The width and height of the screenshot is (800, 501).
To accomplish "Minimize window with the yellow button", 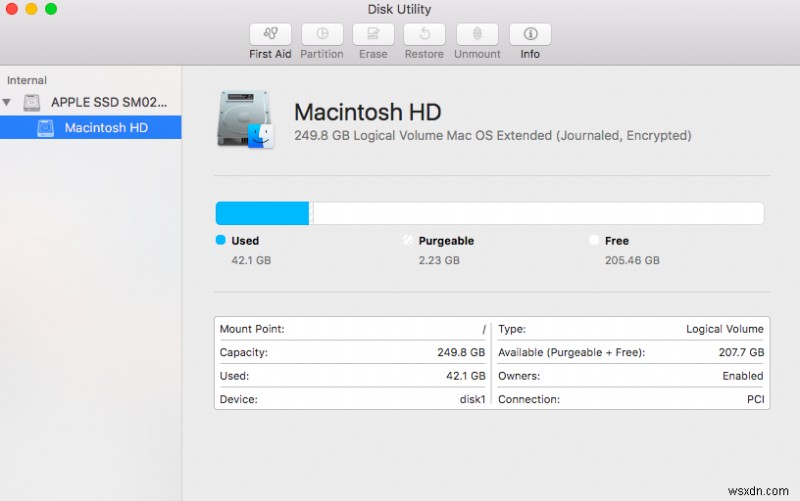I will [x=31, y=9].
